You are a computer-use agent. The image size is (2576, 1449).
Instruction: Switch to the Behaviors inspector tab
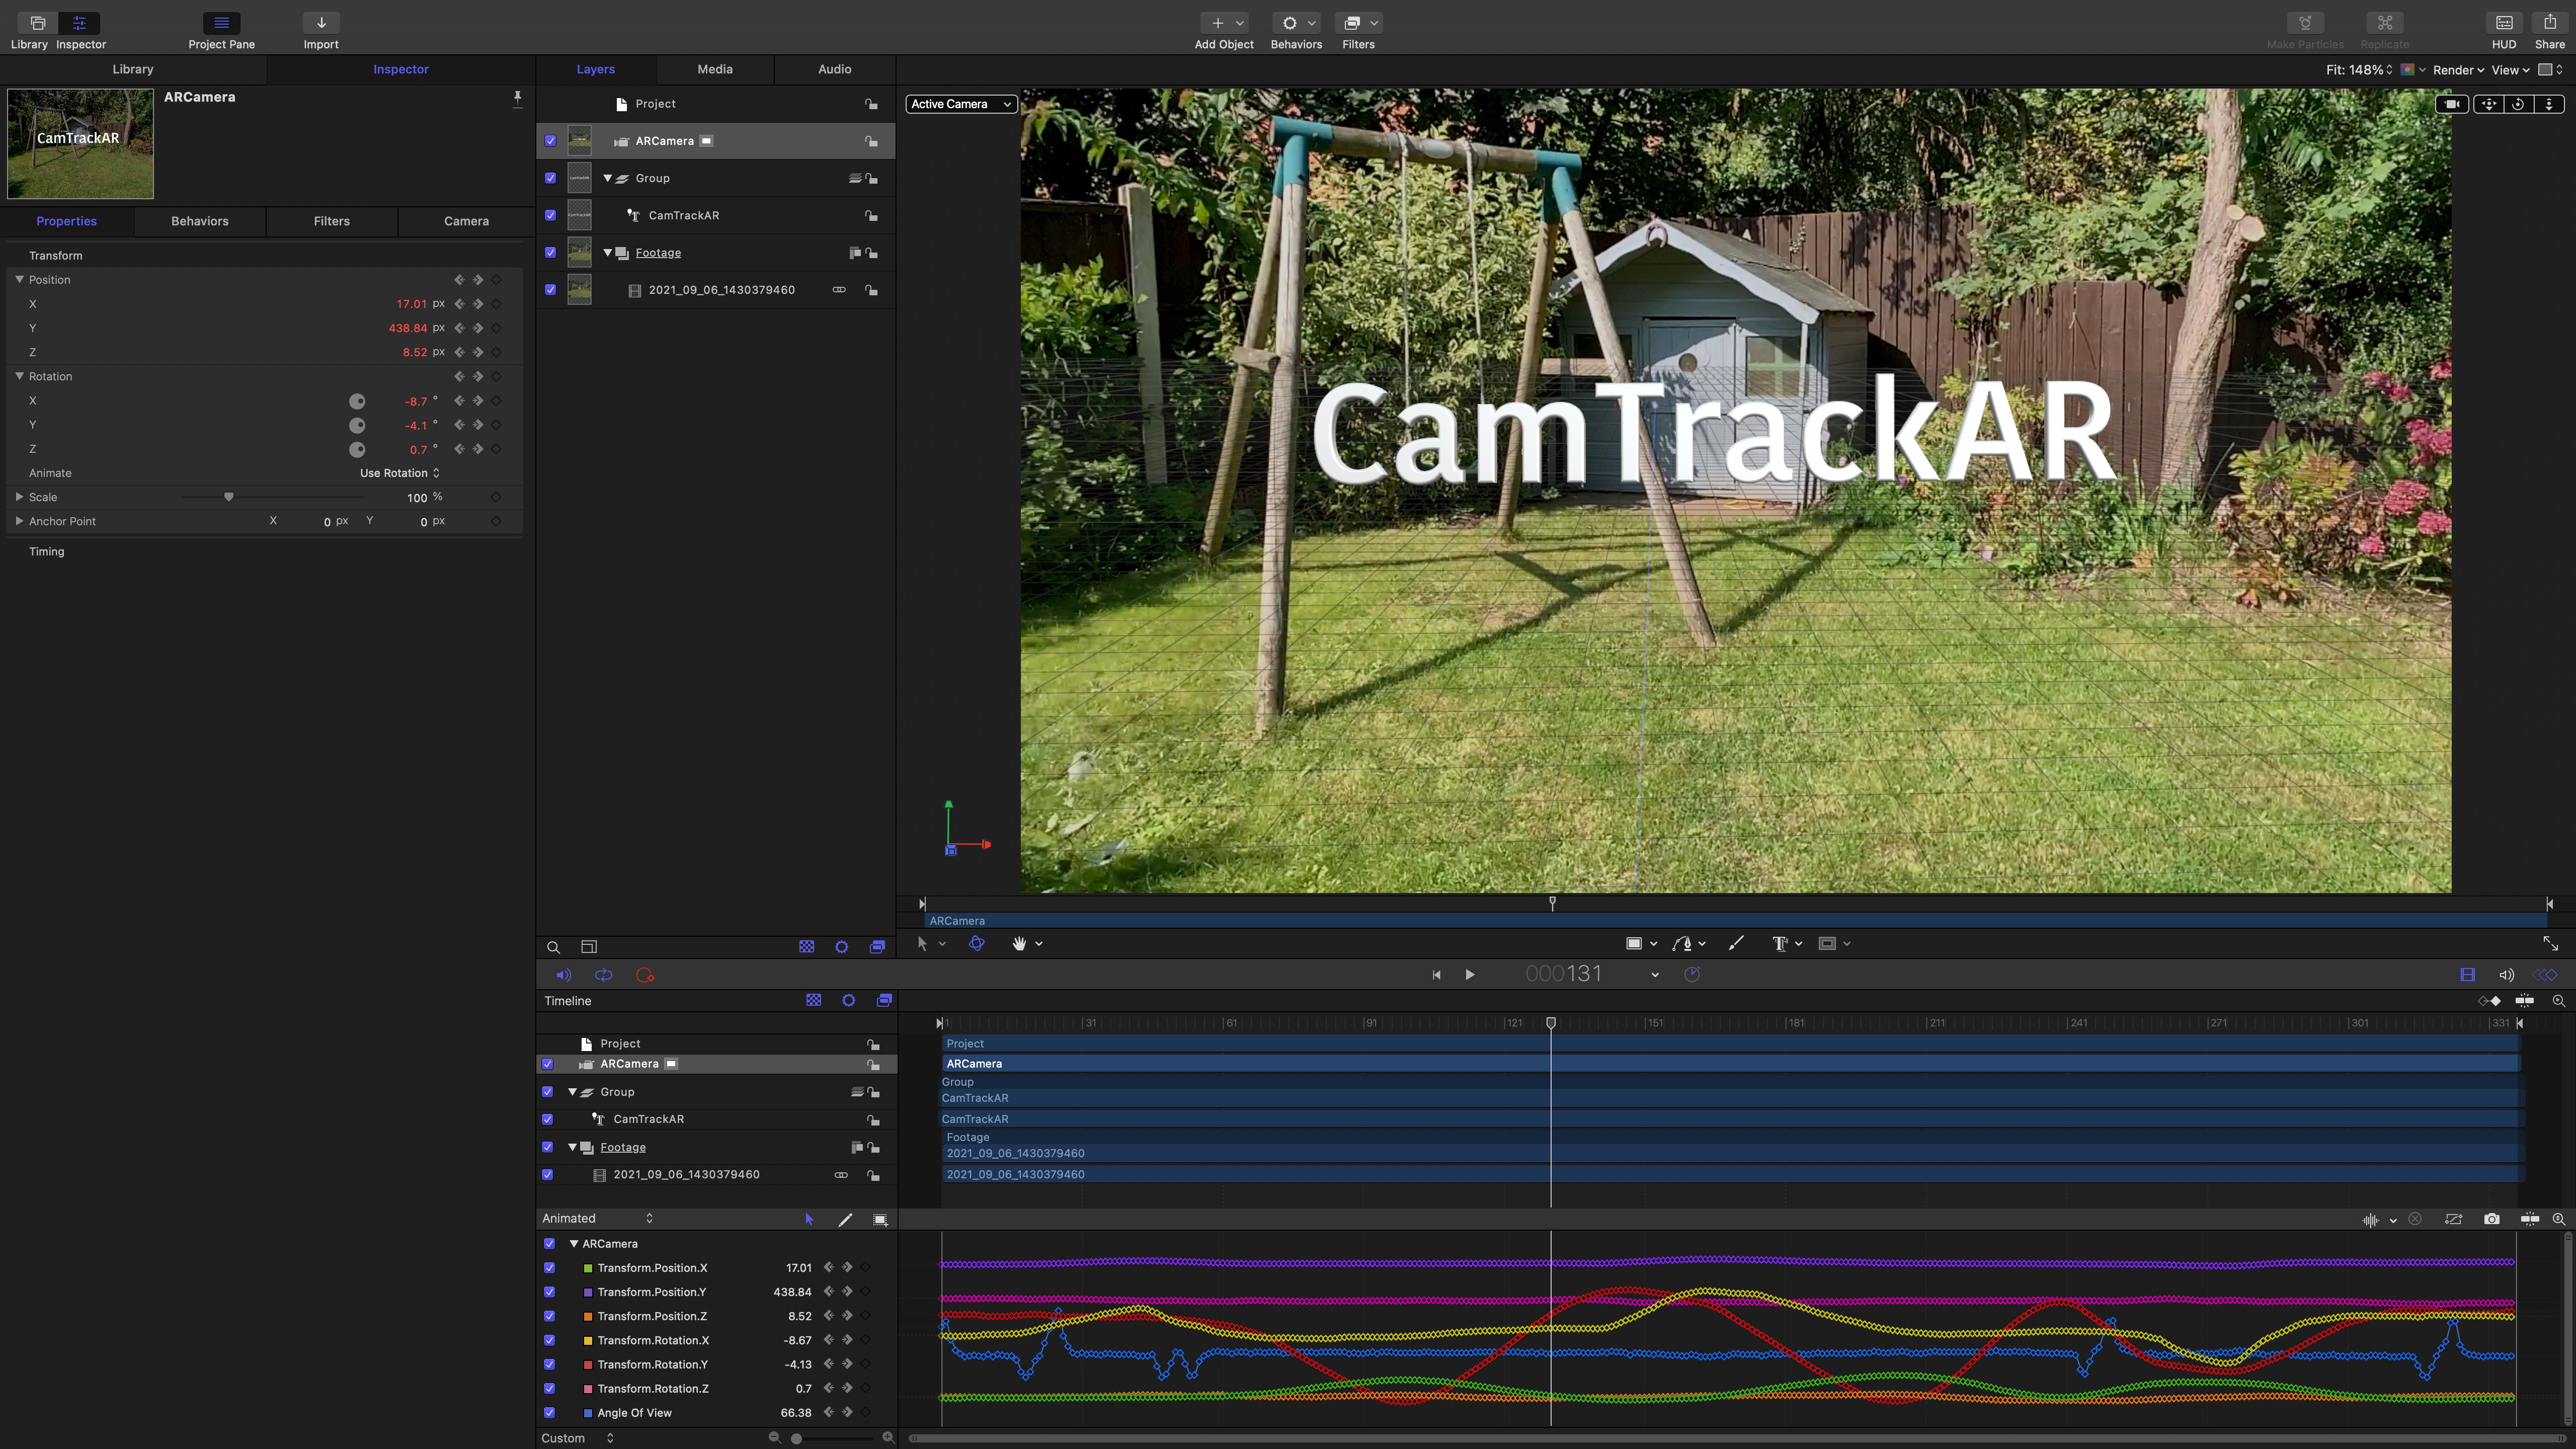[x=199, y=221]
